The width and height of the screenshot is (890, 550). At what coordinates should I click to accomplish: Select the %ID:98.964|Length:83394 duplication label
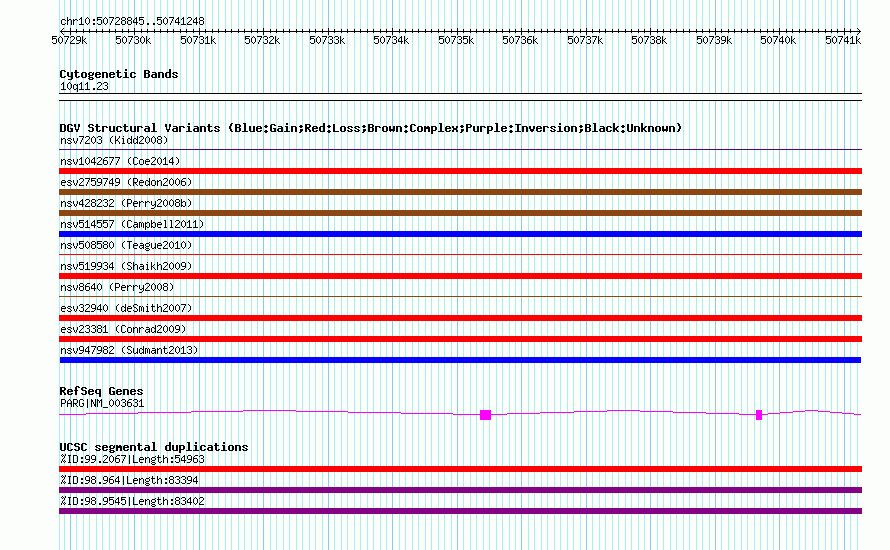pyautogui.click(x=129, y=480)
